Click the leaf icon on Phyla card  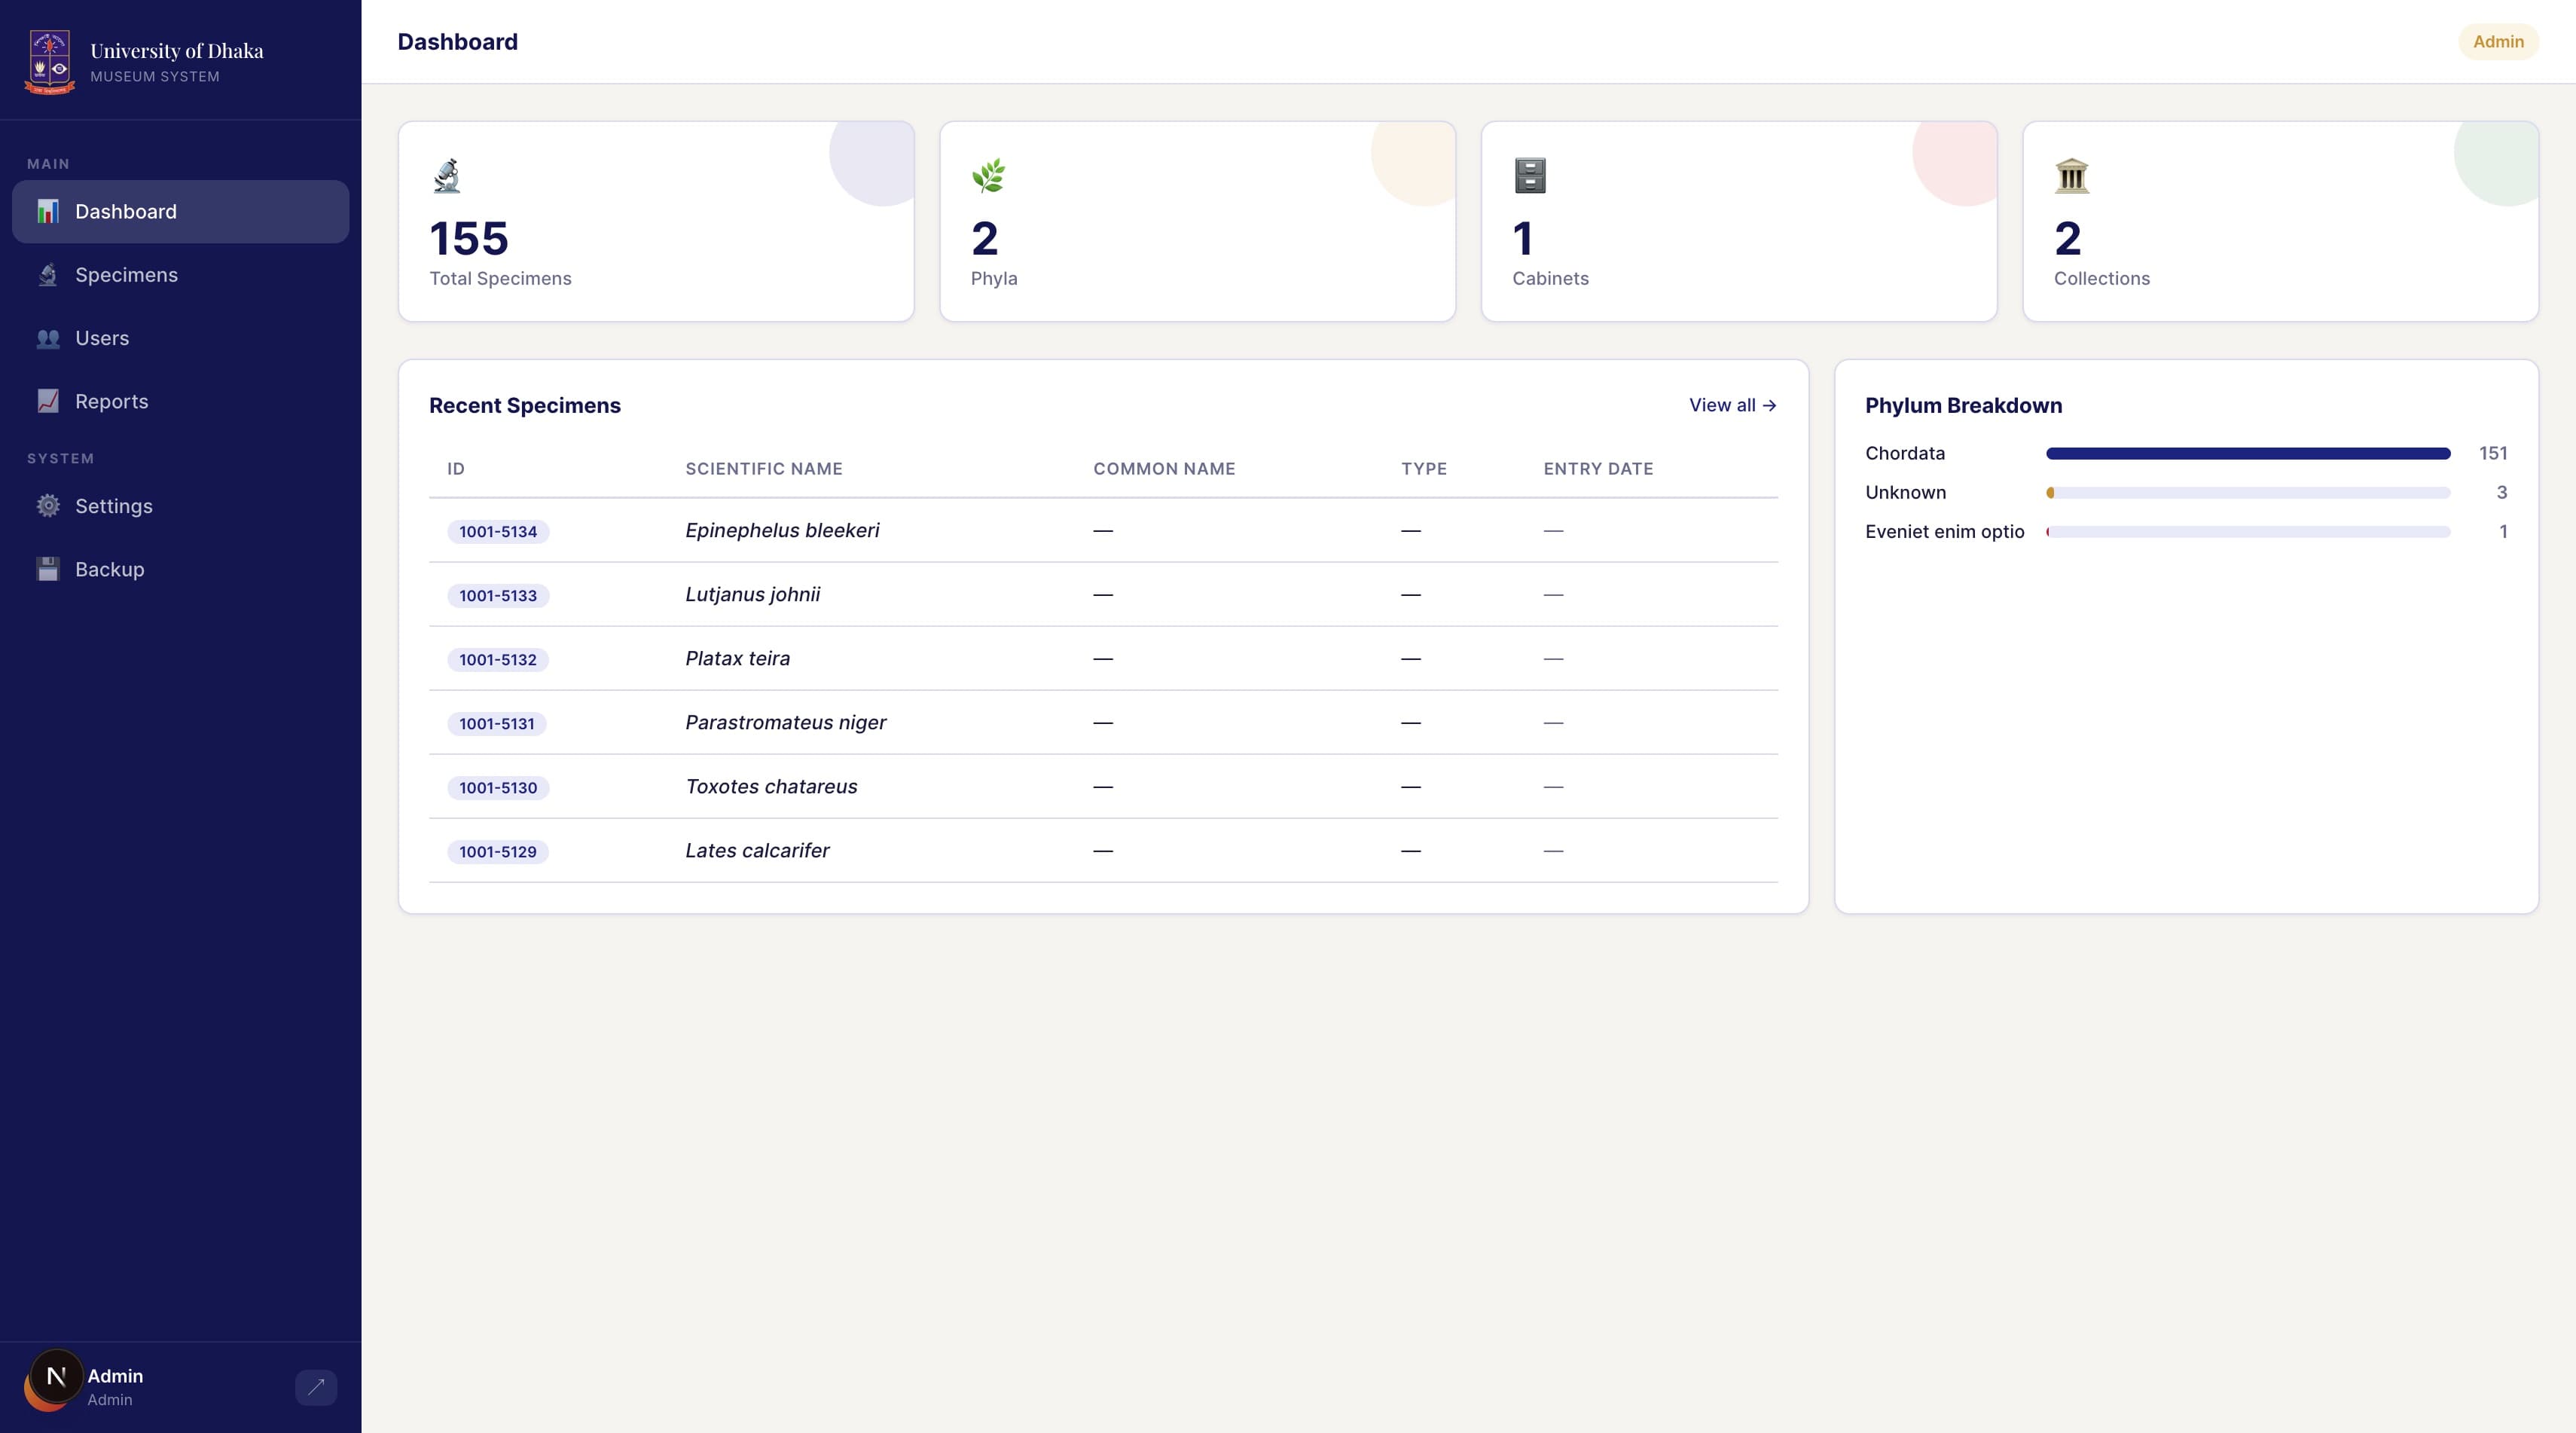click(x=988, y=176)
